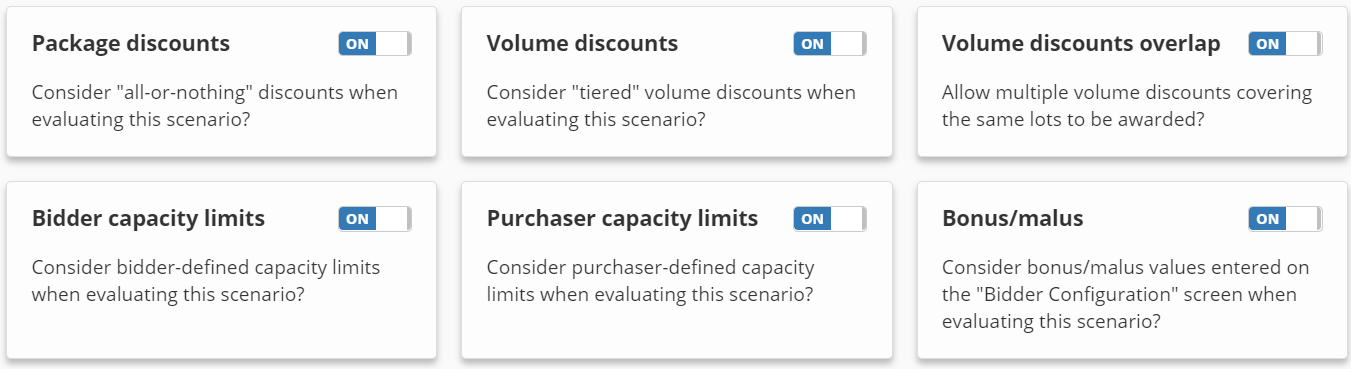Disable the Purchaser capacity limits toggle
The width and height of the screenshot is (1351, 369).
tap(830, 219)
